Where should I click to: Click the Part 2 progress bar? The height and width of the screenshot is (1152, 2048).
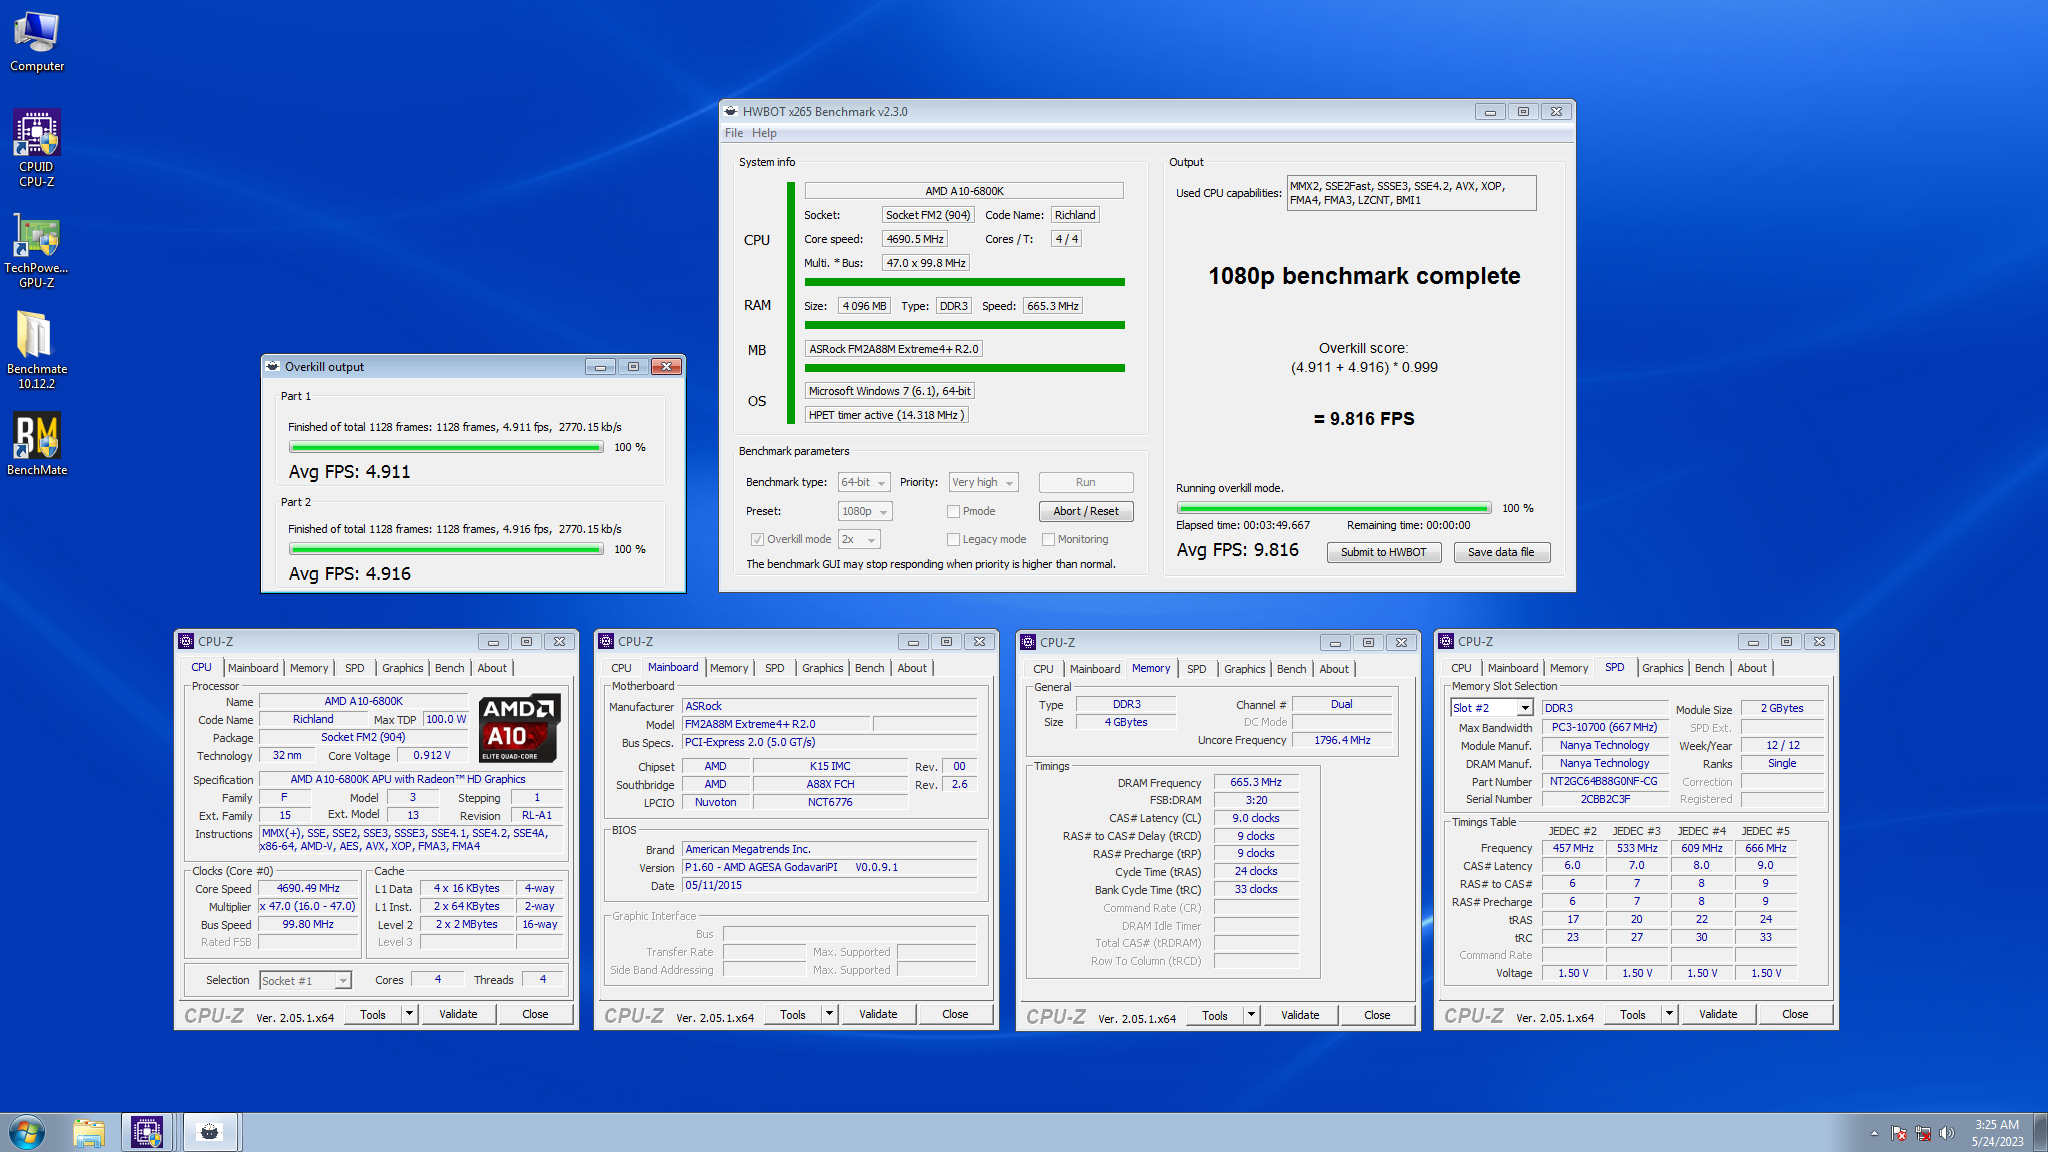446,549
